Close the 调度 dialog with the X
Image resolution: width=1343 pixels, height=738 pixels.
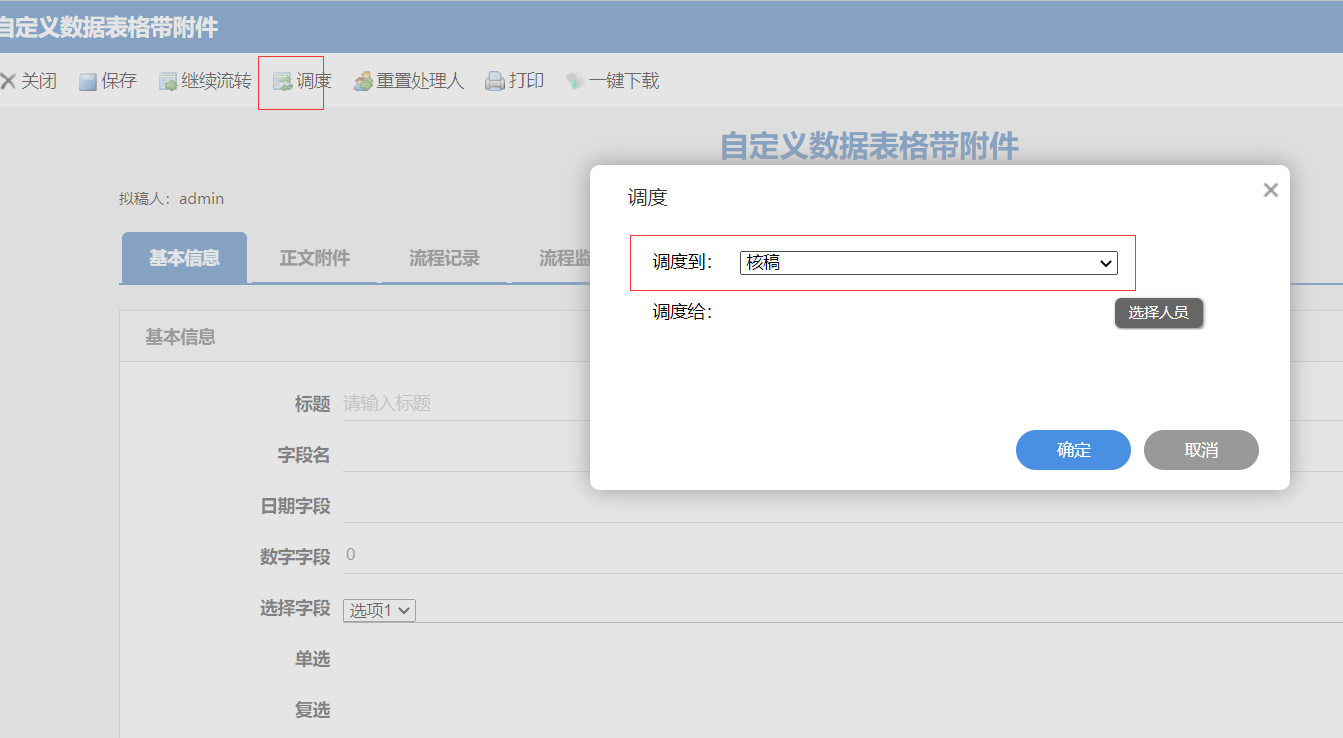(x=1271, y=190)
